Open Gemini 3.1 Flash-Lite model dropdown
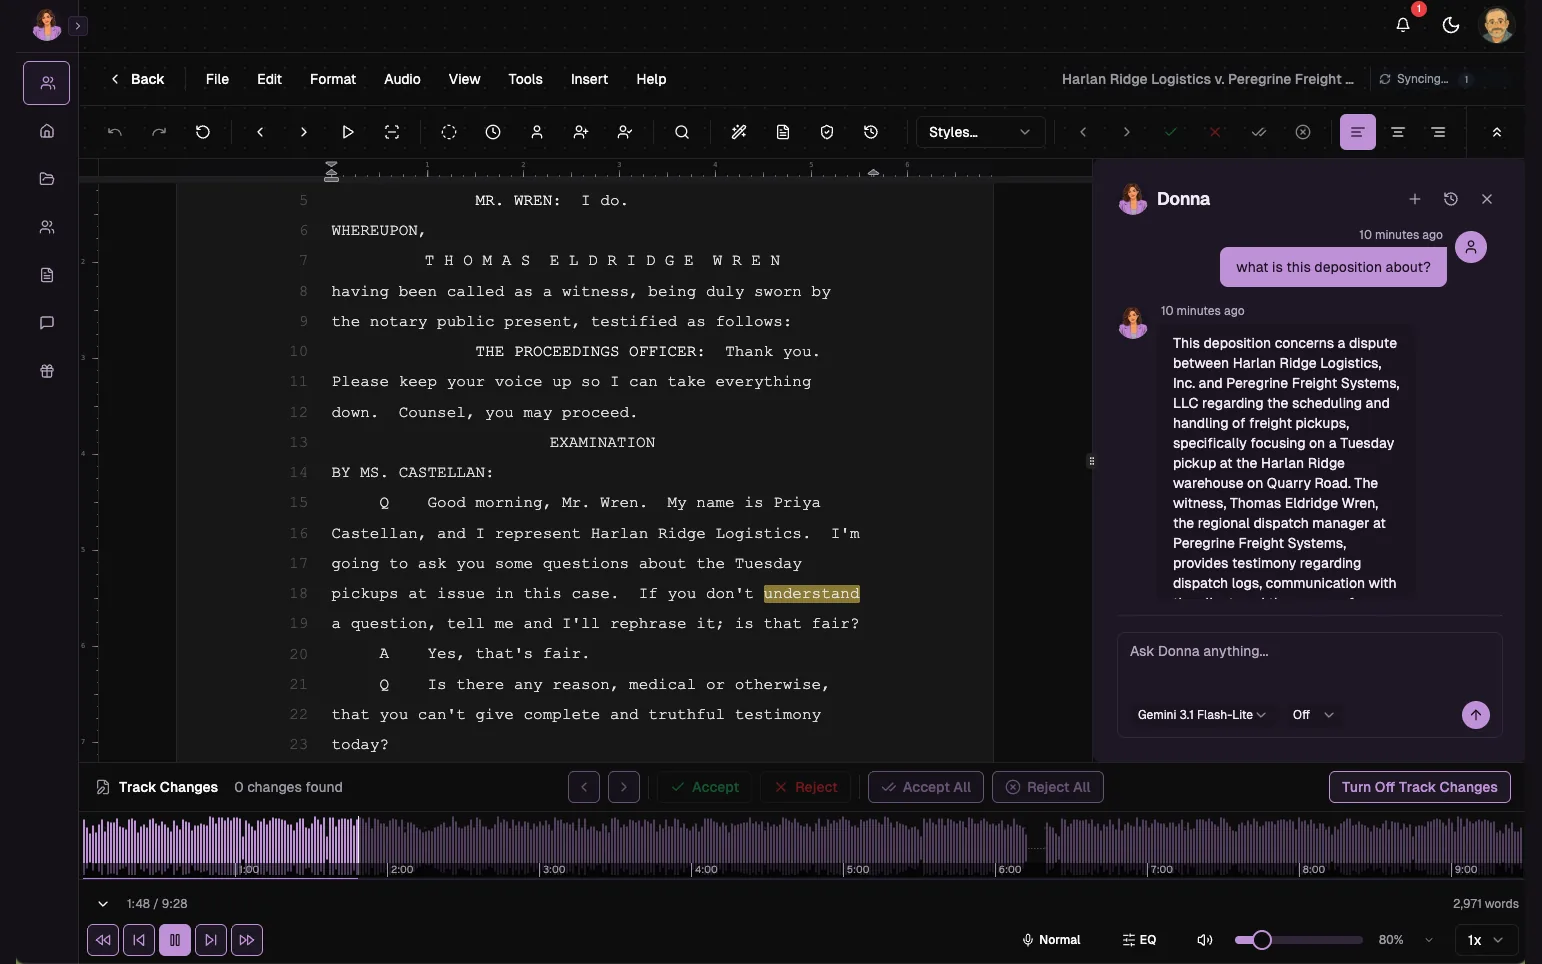This screenshot has width=1542, height=964. coord(1202,715)
